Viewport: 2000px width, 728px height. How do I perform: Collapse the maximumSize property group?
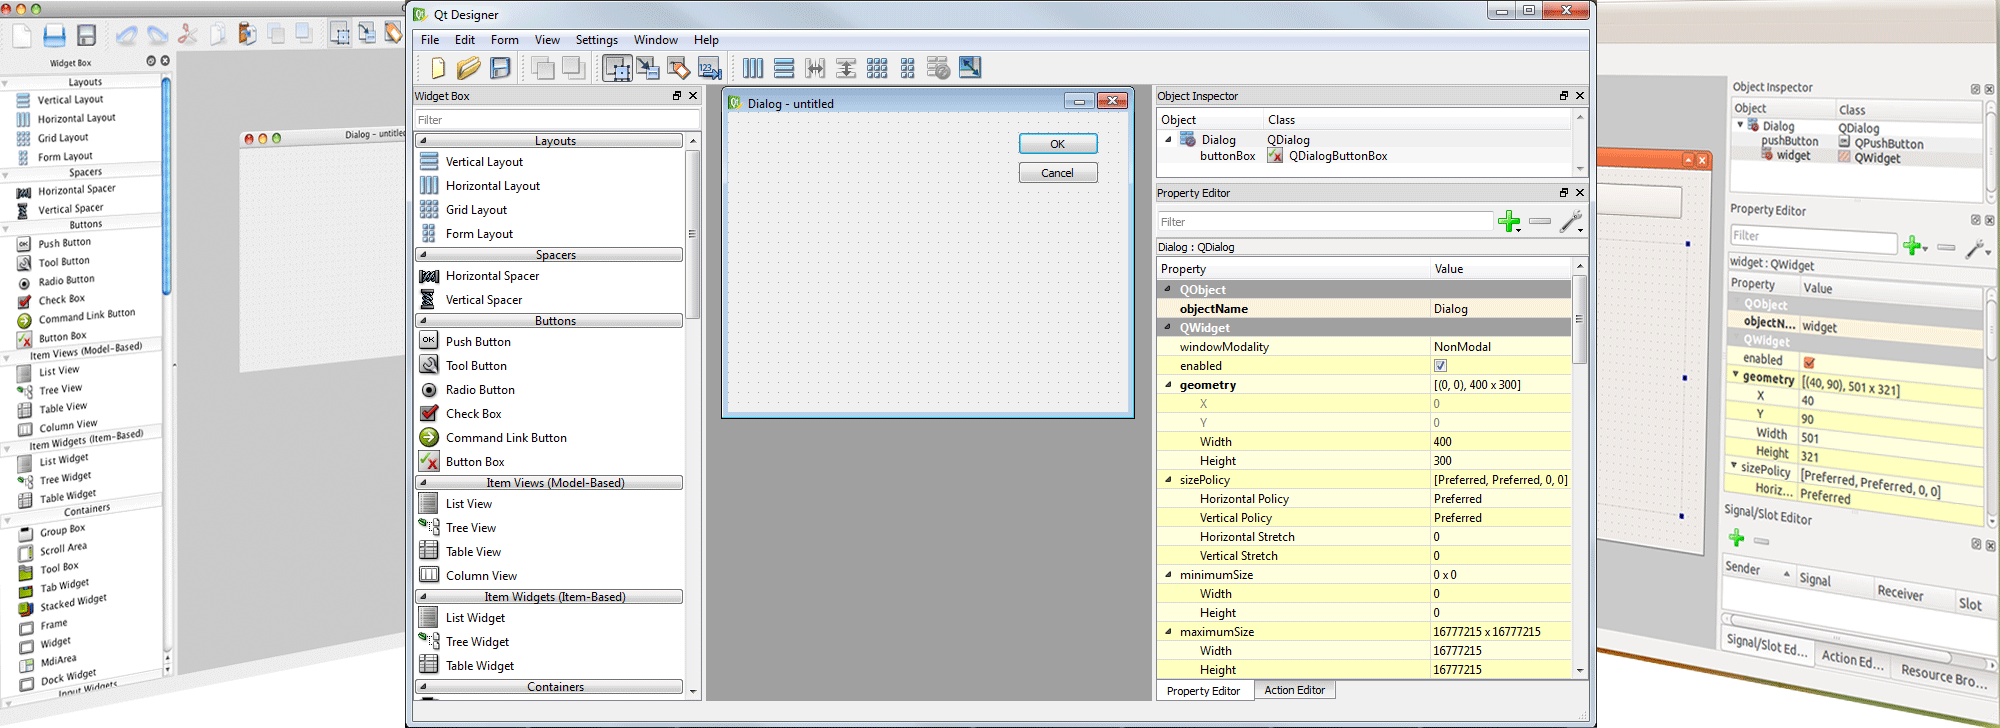coord(1168,632)
